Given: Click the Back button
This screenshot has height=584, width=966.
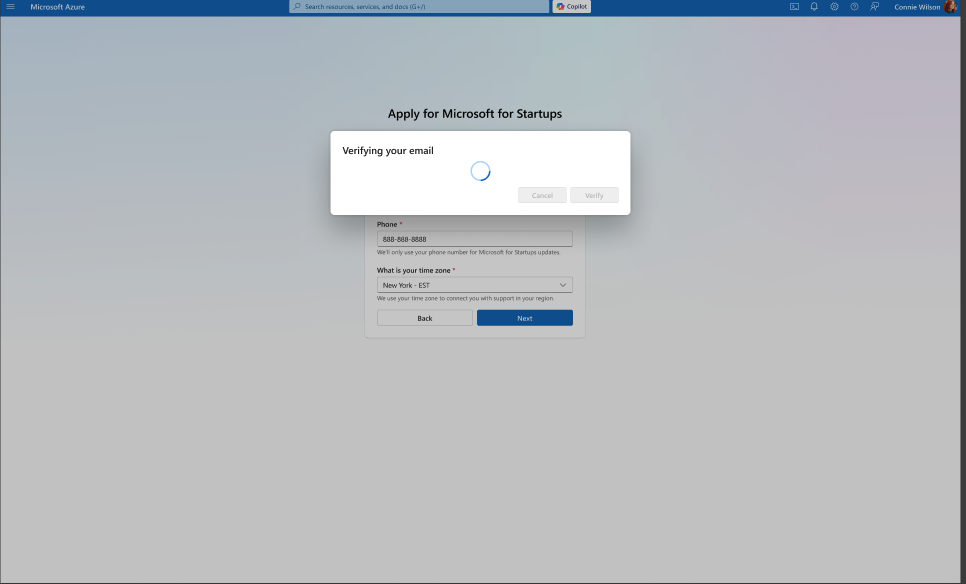Looking at the screenshot, I should [424, 318].
